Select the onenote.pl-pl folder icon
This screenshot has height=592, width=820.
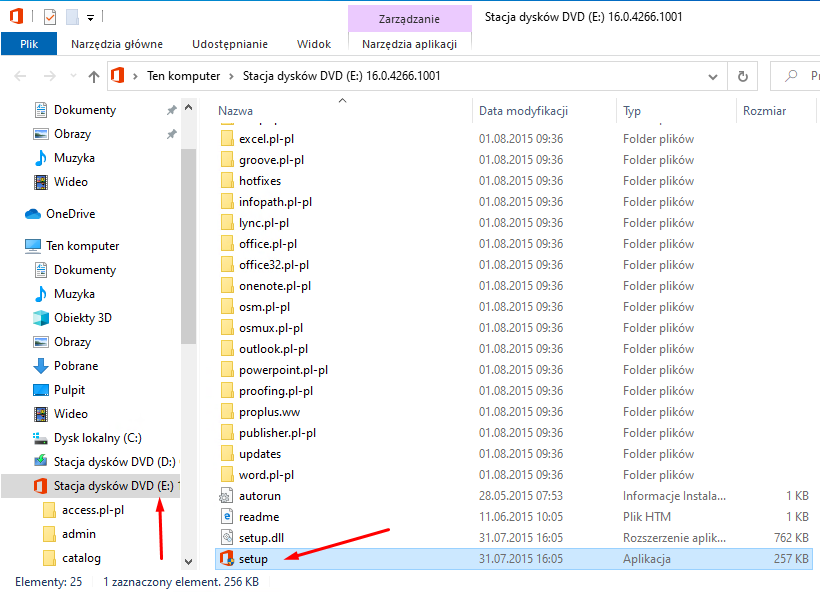pos(227,286)
